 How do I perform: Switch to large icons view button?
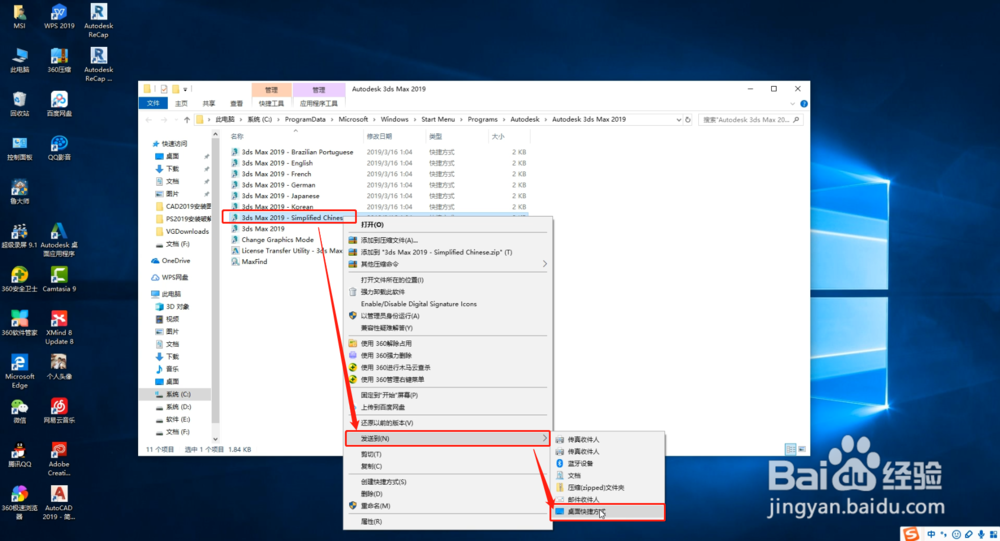pos(802,449)
